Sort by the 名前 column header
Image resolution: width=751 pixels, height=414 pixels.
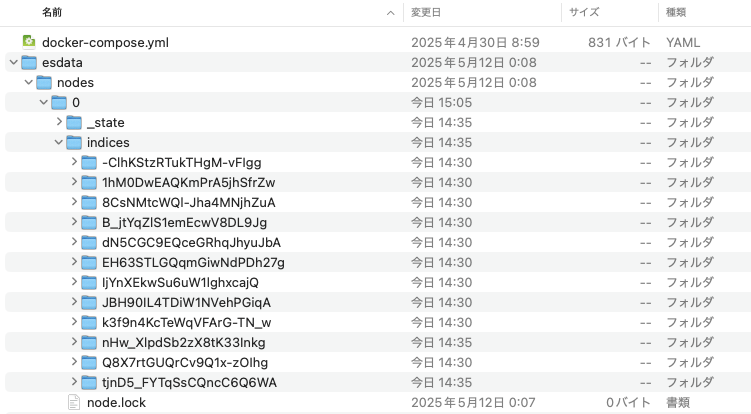[x=52, y=12]
